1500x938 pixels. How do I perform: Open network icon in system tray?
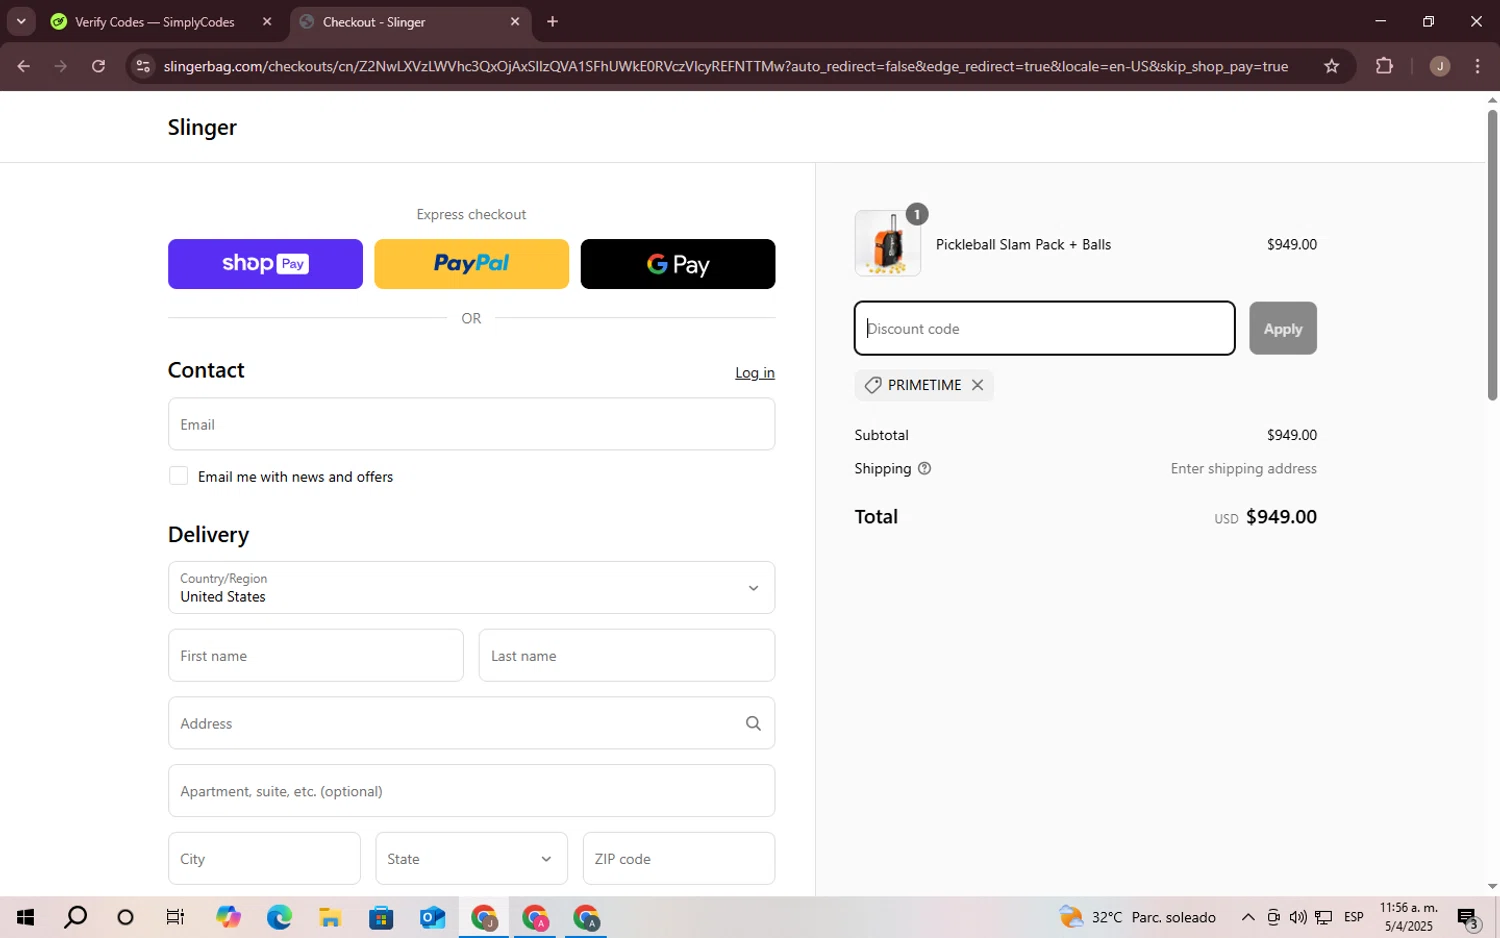pos(1323,917)
